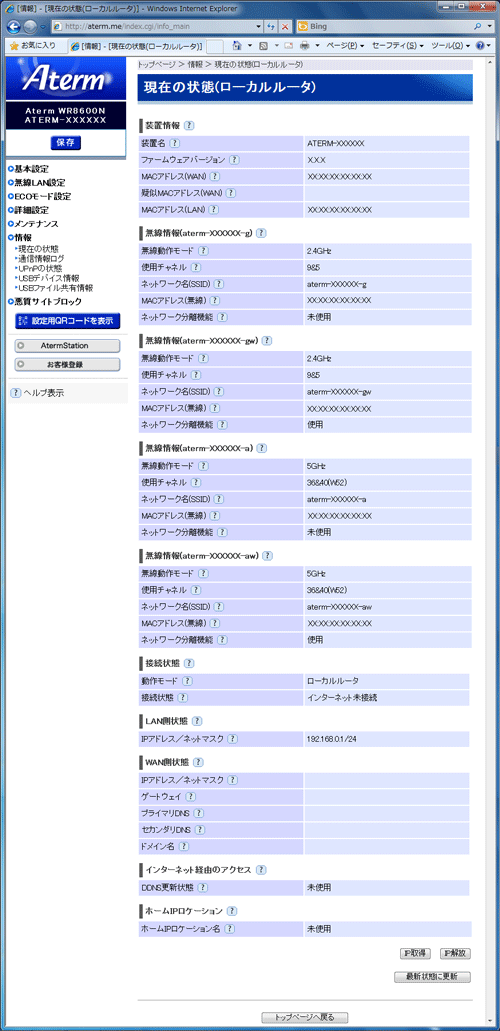Open help icon beside LAN側状態 heading
The height and width of the screenshot is (1031, 500).
pos(197,721)
